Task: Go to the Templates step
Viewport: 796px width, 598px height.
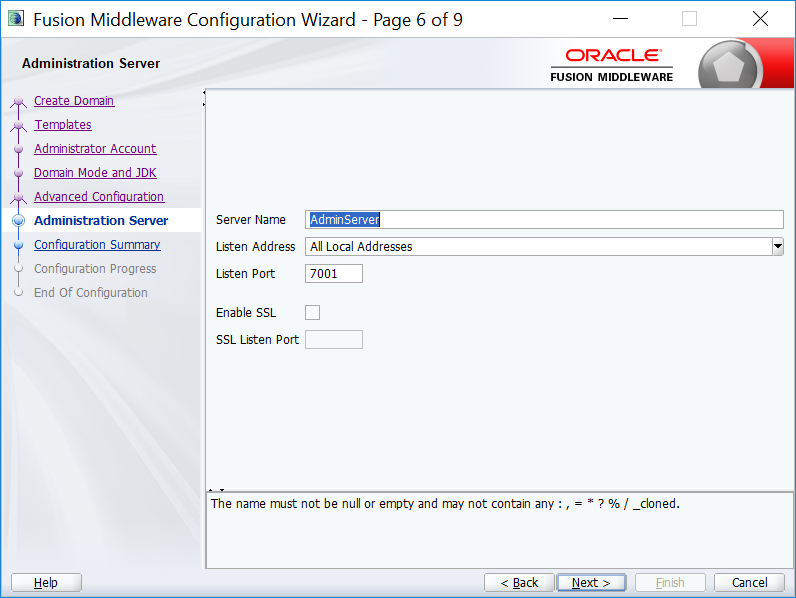Action: [63, 125]
